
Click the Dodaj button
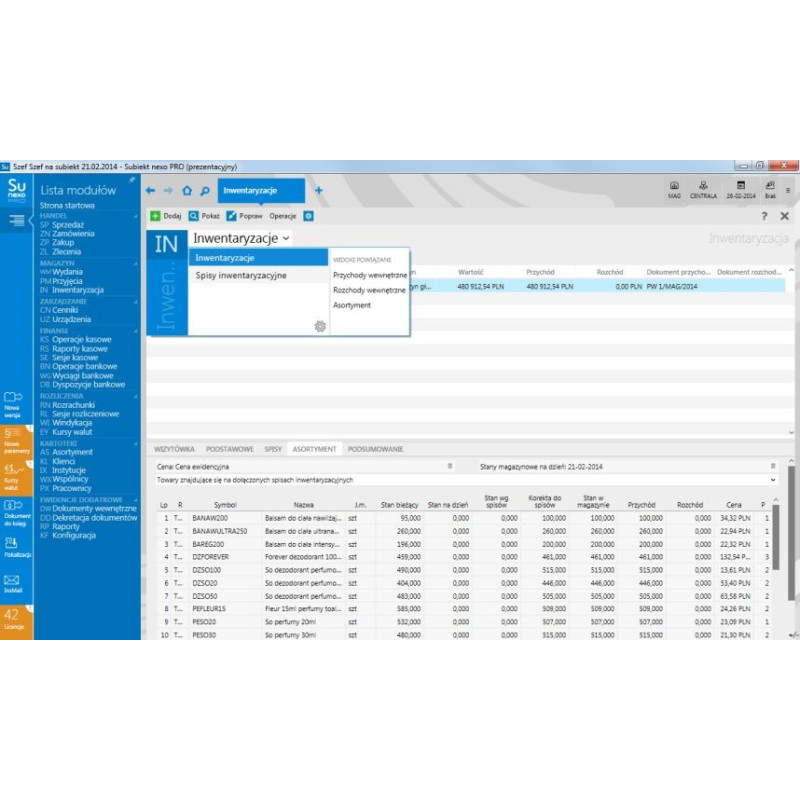pos(166,215)
